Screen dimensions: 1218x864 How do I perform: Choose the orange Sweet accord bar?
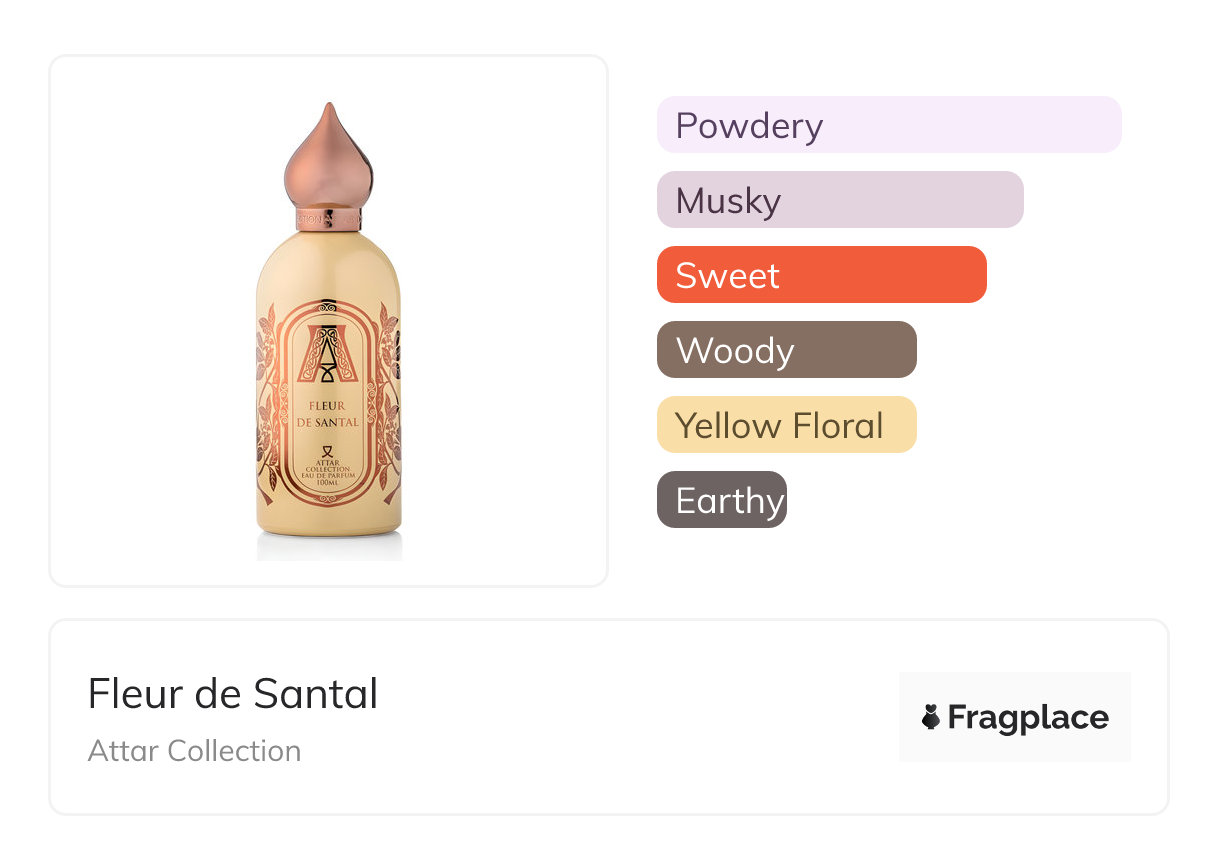tap(821, 275)
